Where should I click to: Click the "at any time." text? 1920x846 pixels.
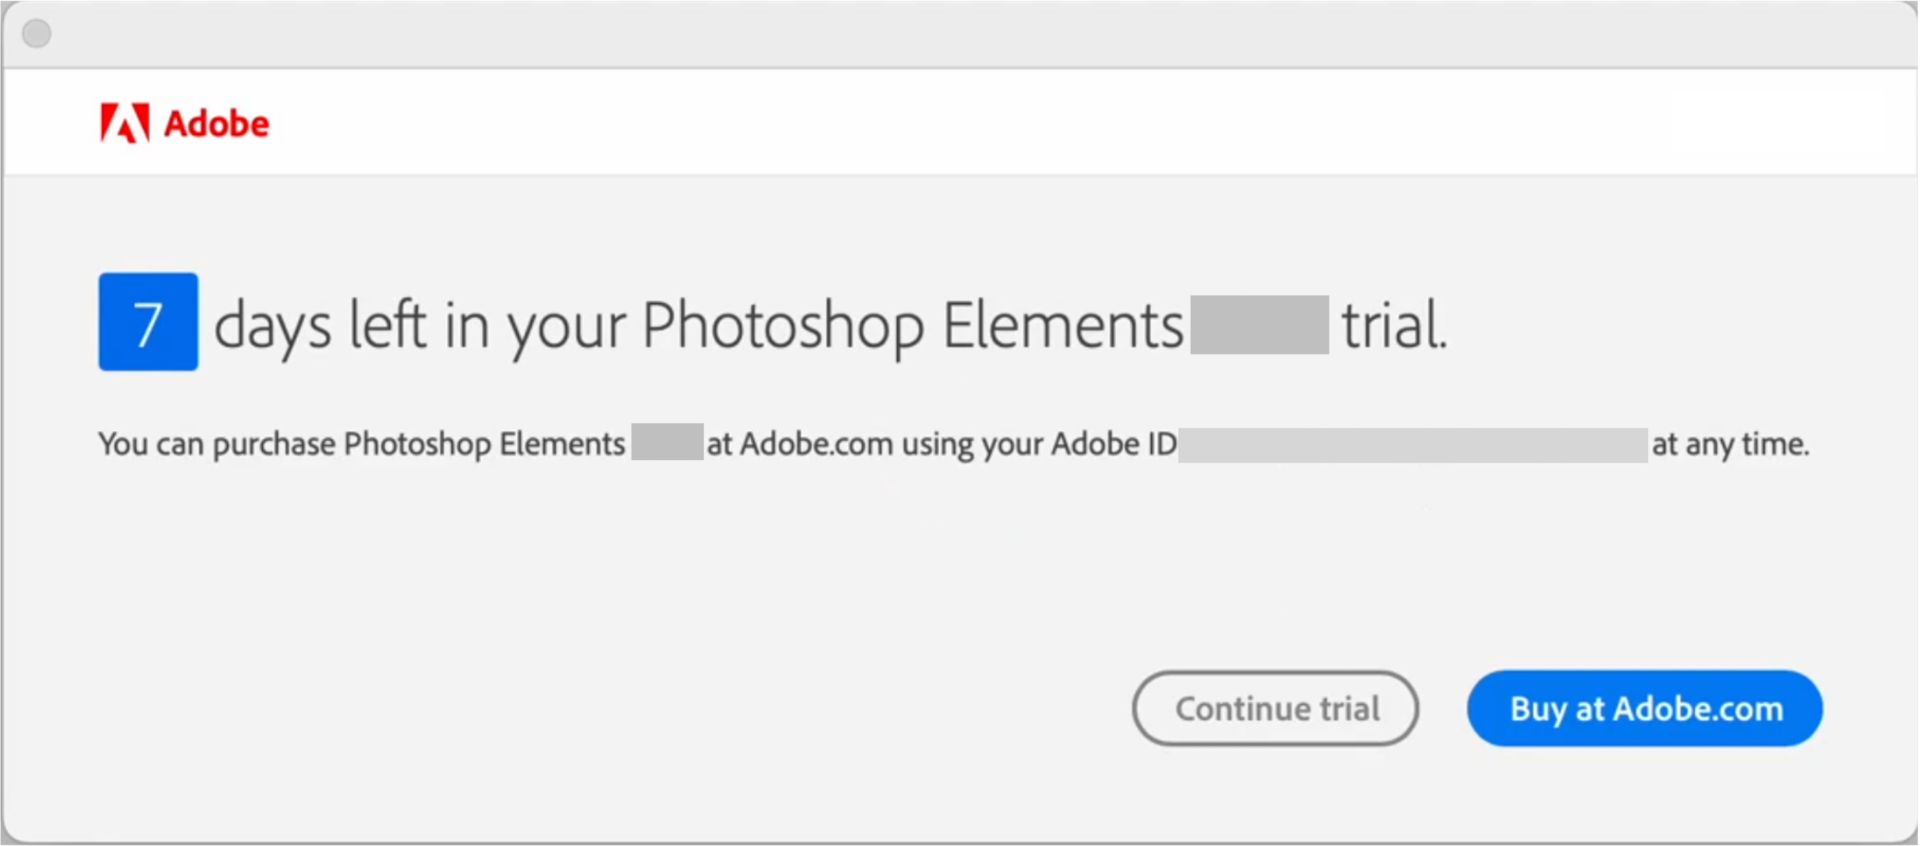[1730, 444]
